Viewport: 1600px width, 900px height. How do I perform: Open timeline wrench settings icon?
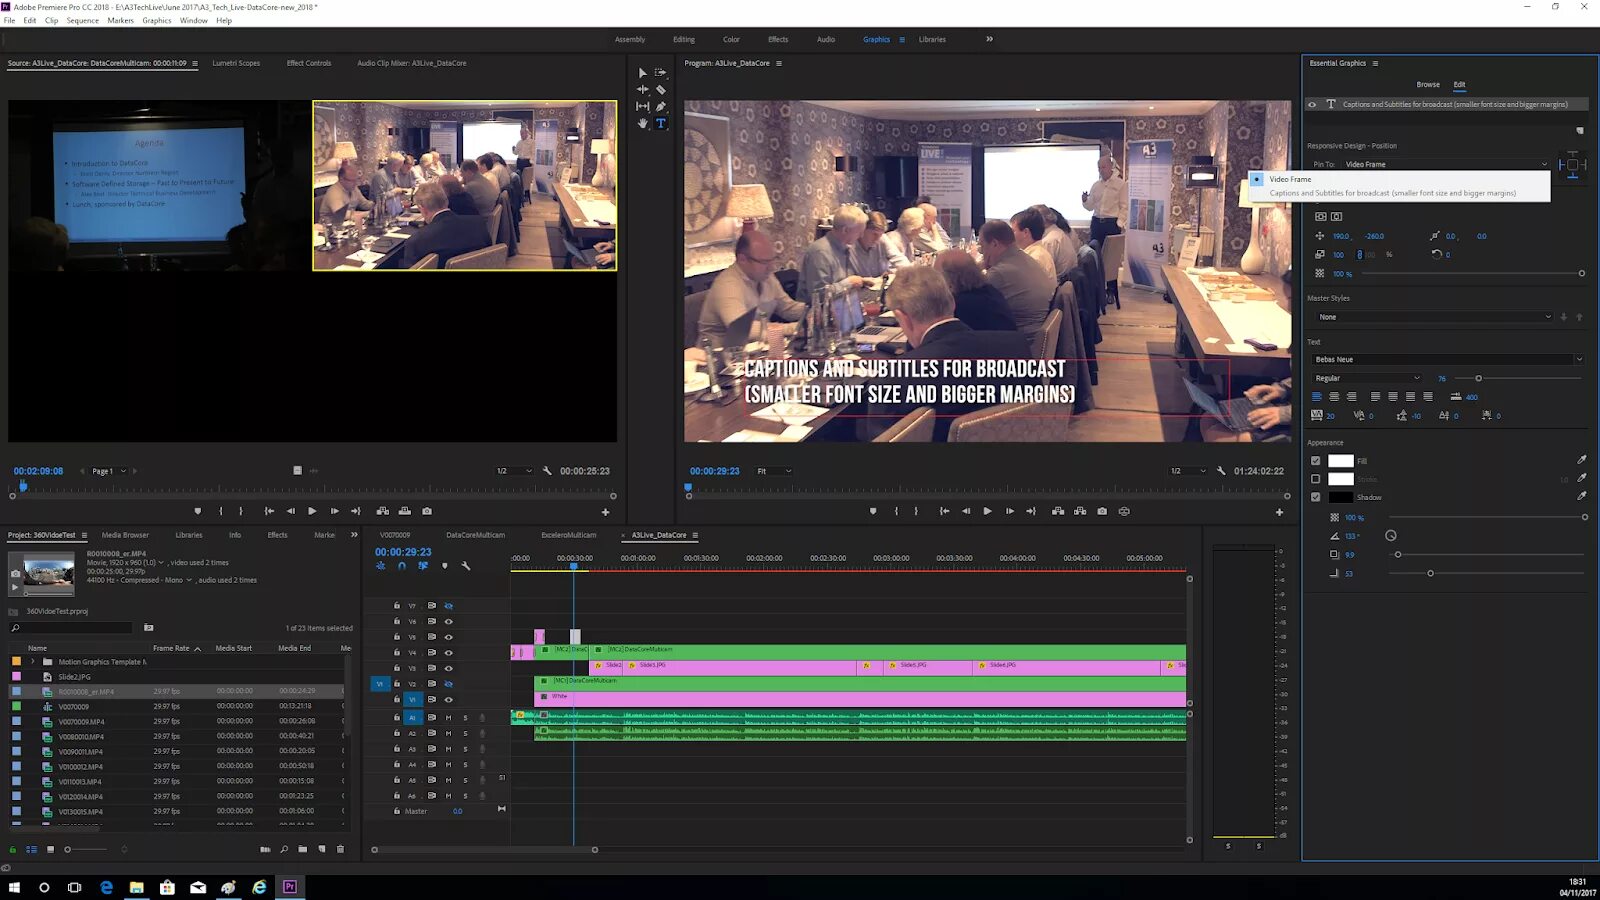point(466,566)
